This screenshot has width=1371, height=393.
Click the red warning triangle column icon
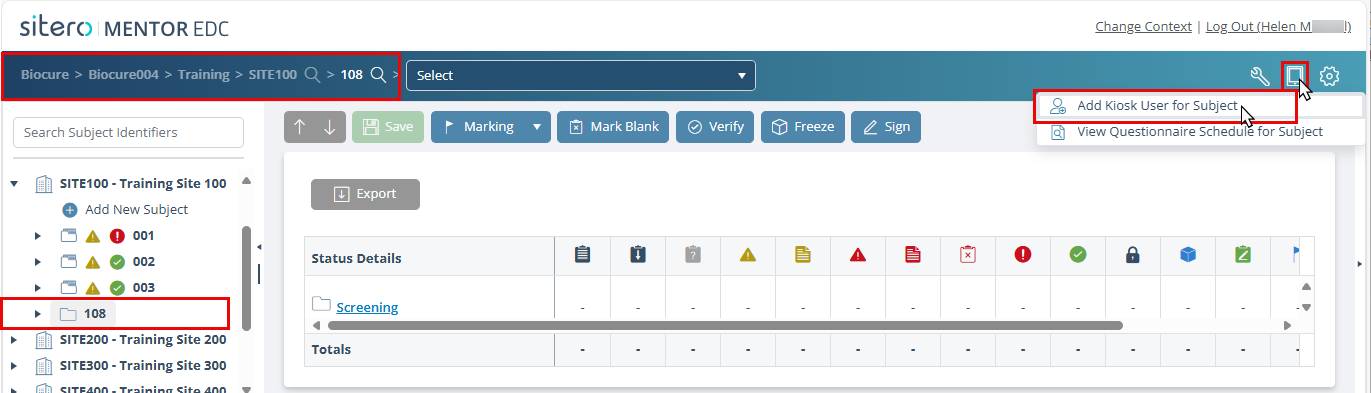(857, 255)
